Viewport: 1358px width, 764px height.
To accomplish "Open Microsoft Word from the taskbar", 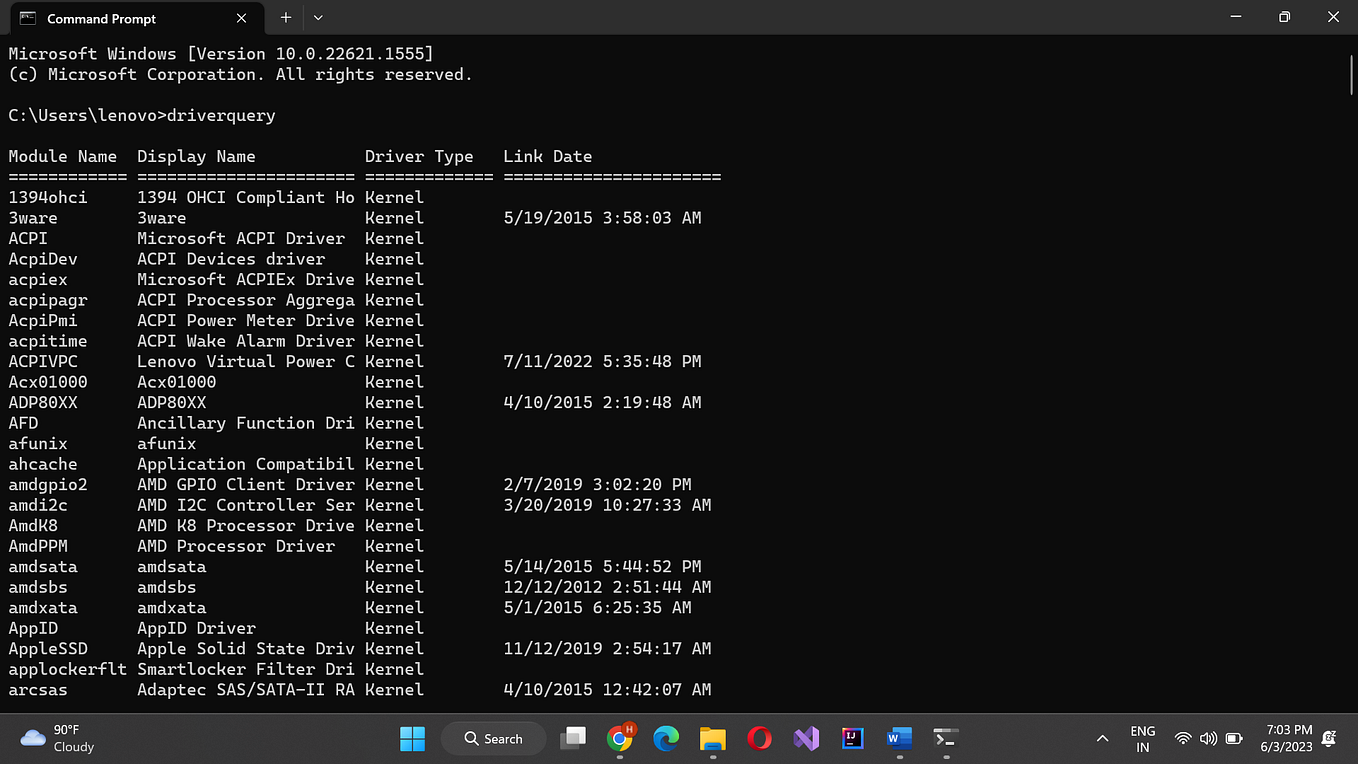I will point(898,738).
